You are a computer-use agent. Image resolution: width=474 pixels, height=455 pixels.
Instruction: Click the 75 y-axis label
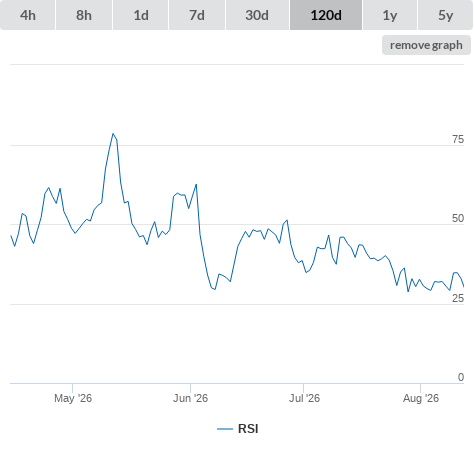point(458,139)
